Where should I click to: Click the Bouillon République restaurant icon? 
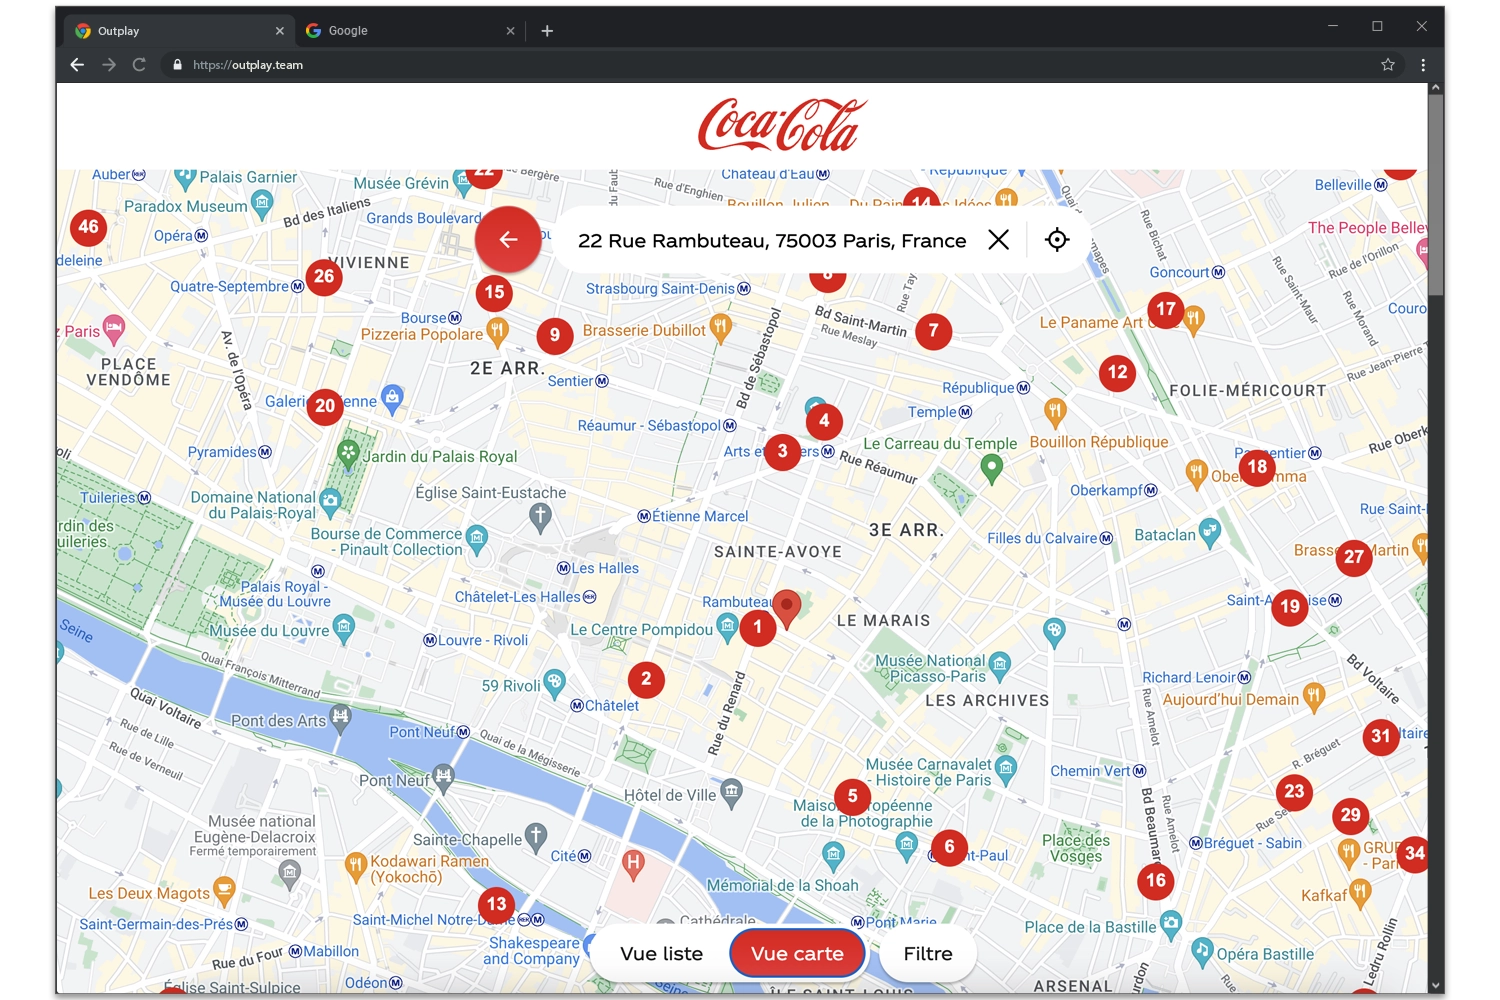(x=1055, y=410)
